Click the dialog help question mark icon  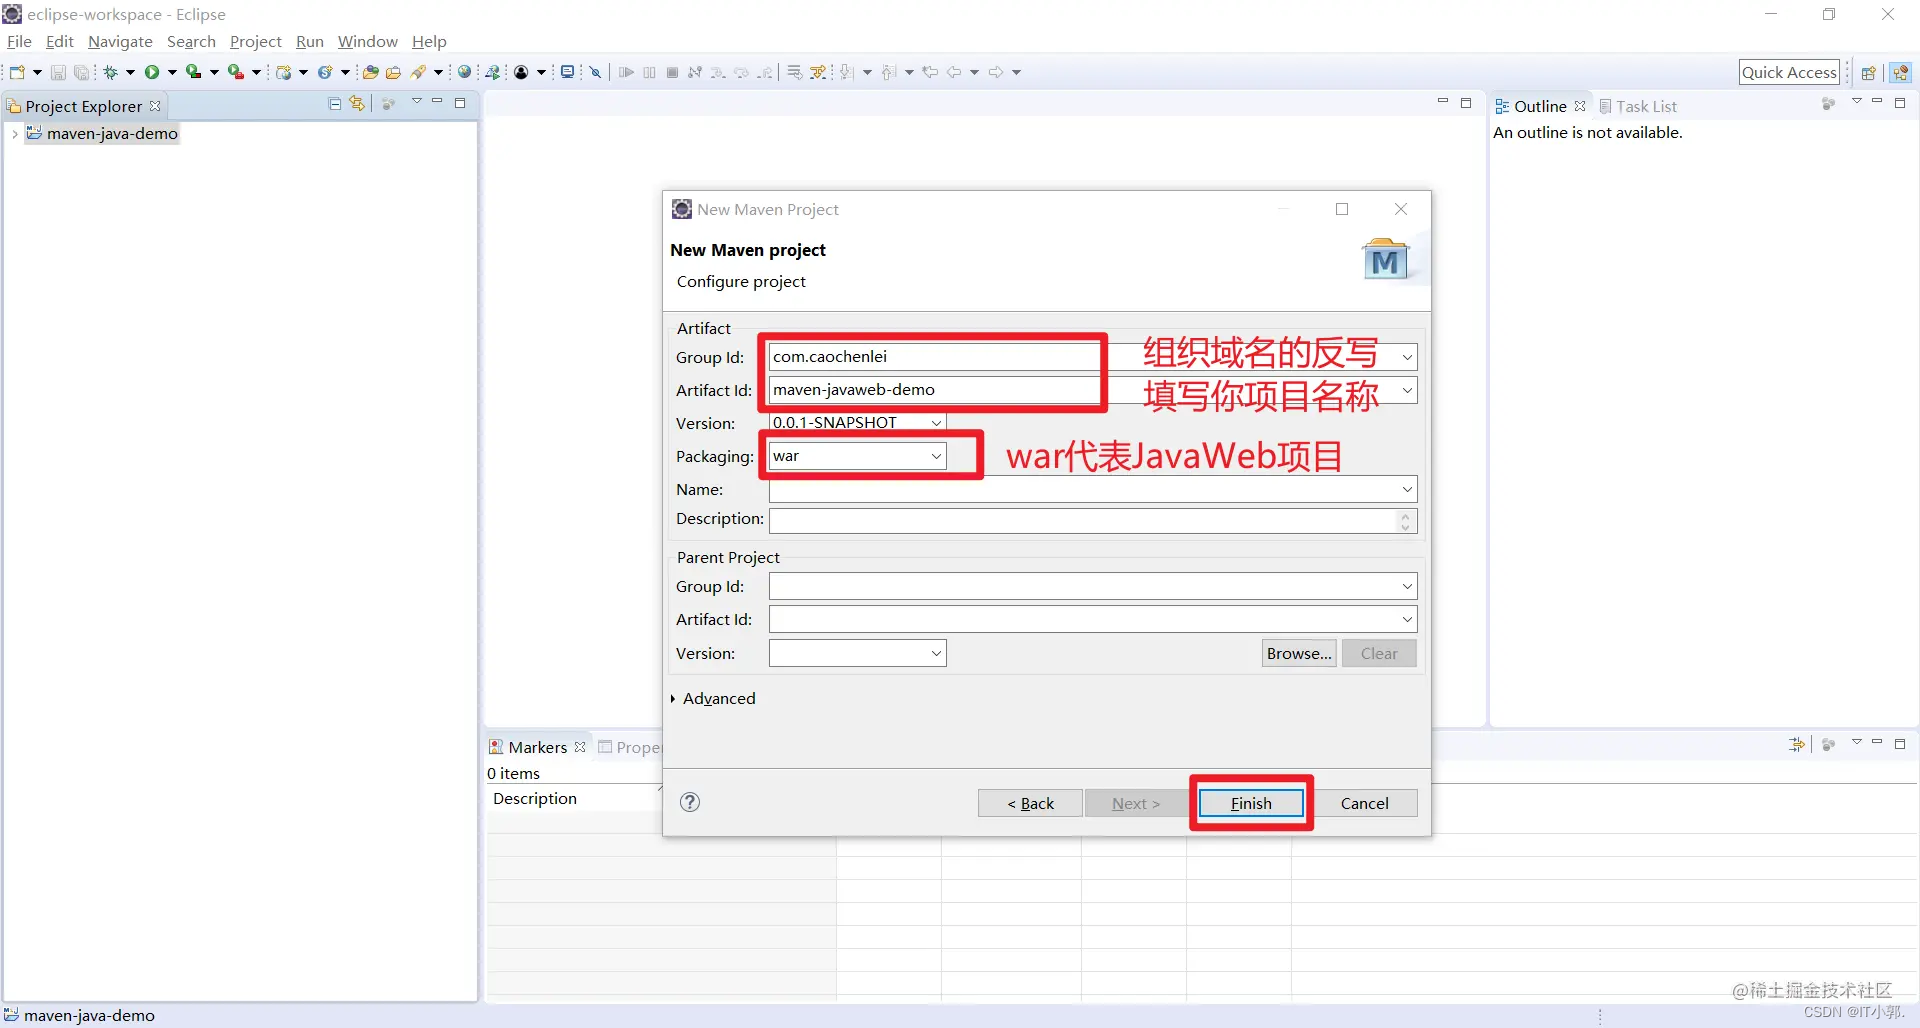[690, 802]
